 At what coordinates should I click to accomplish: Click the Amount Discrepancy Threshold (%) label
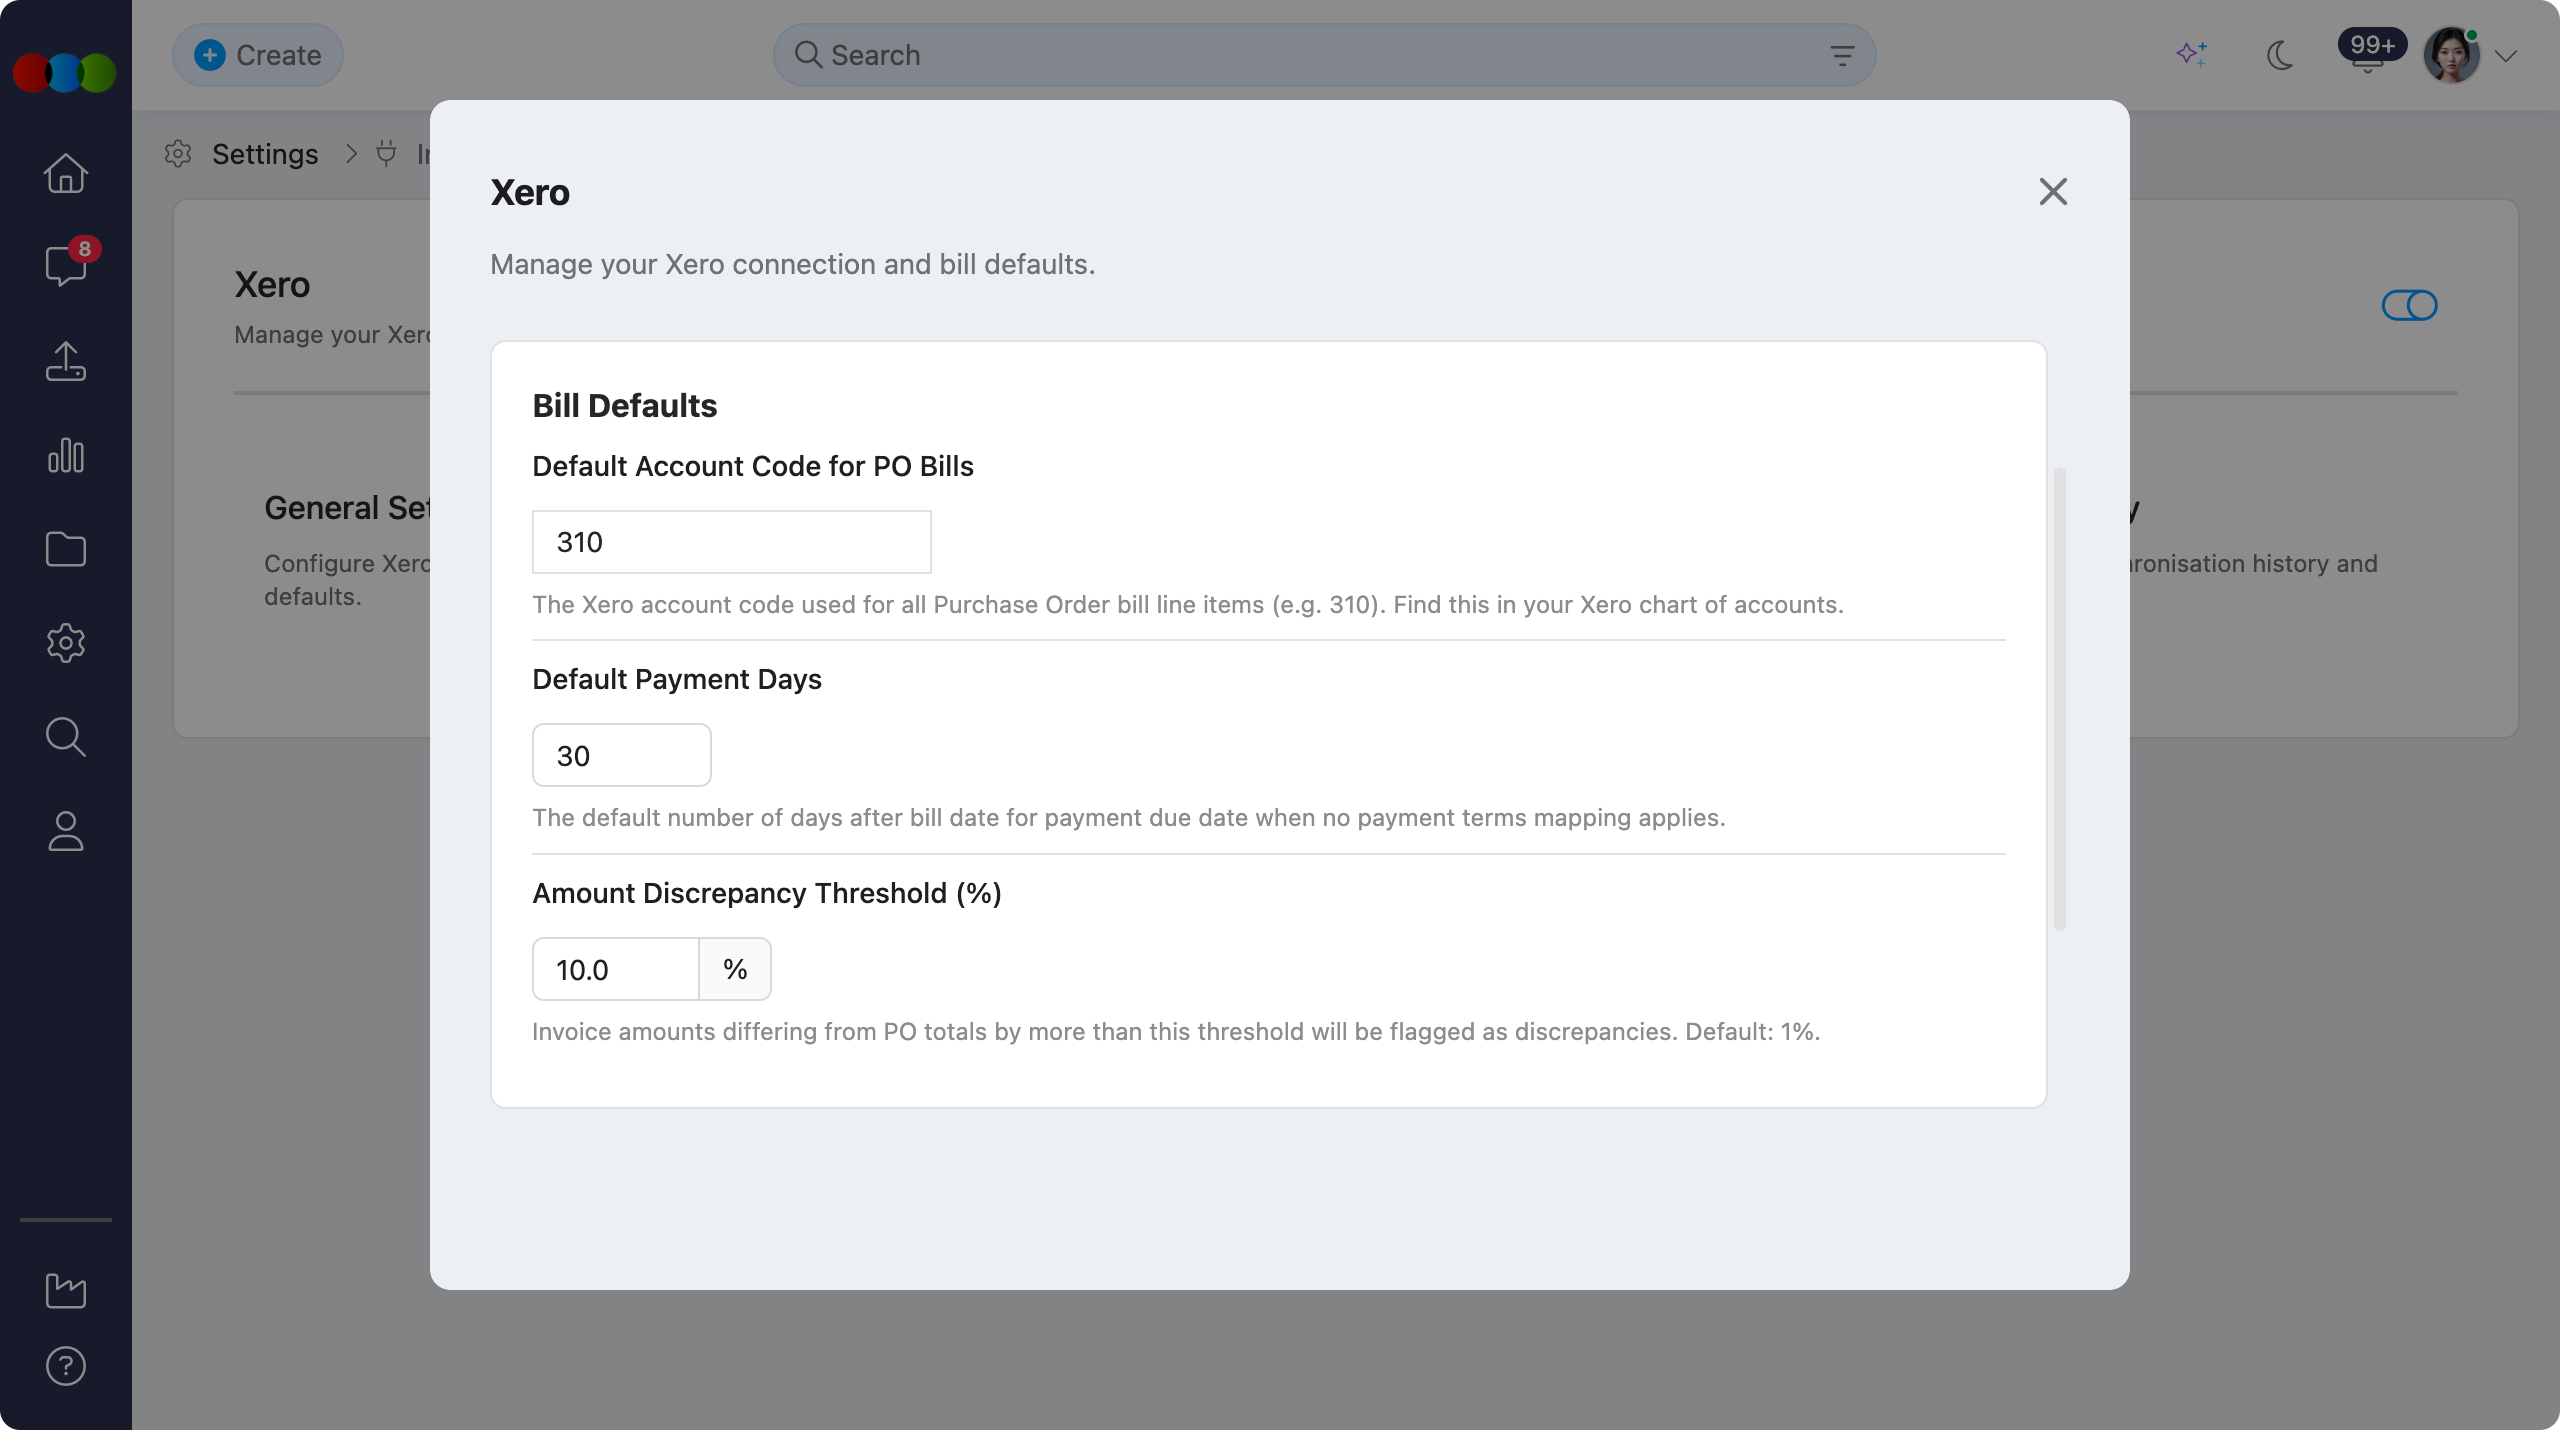coord(767,893)
